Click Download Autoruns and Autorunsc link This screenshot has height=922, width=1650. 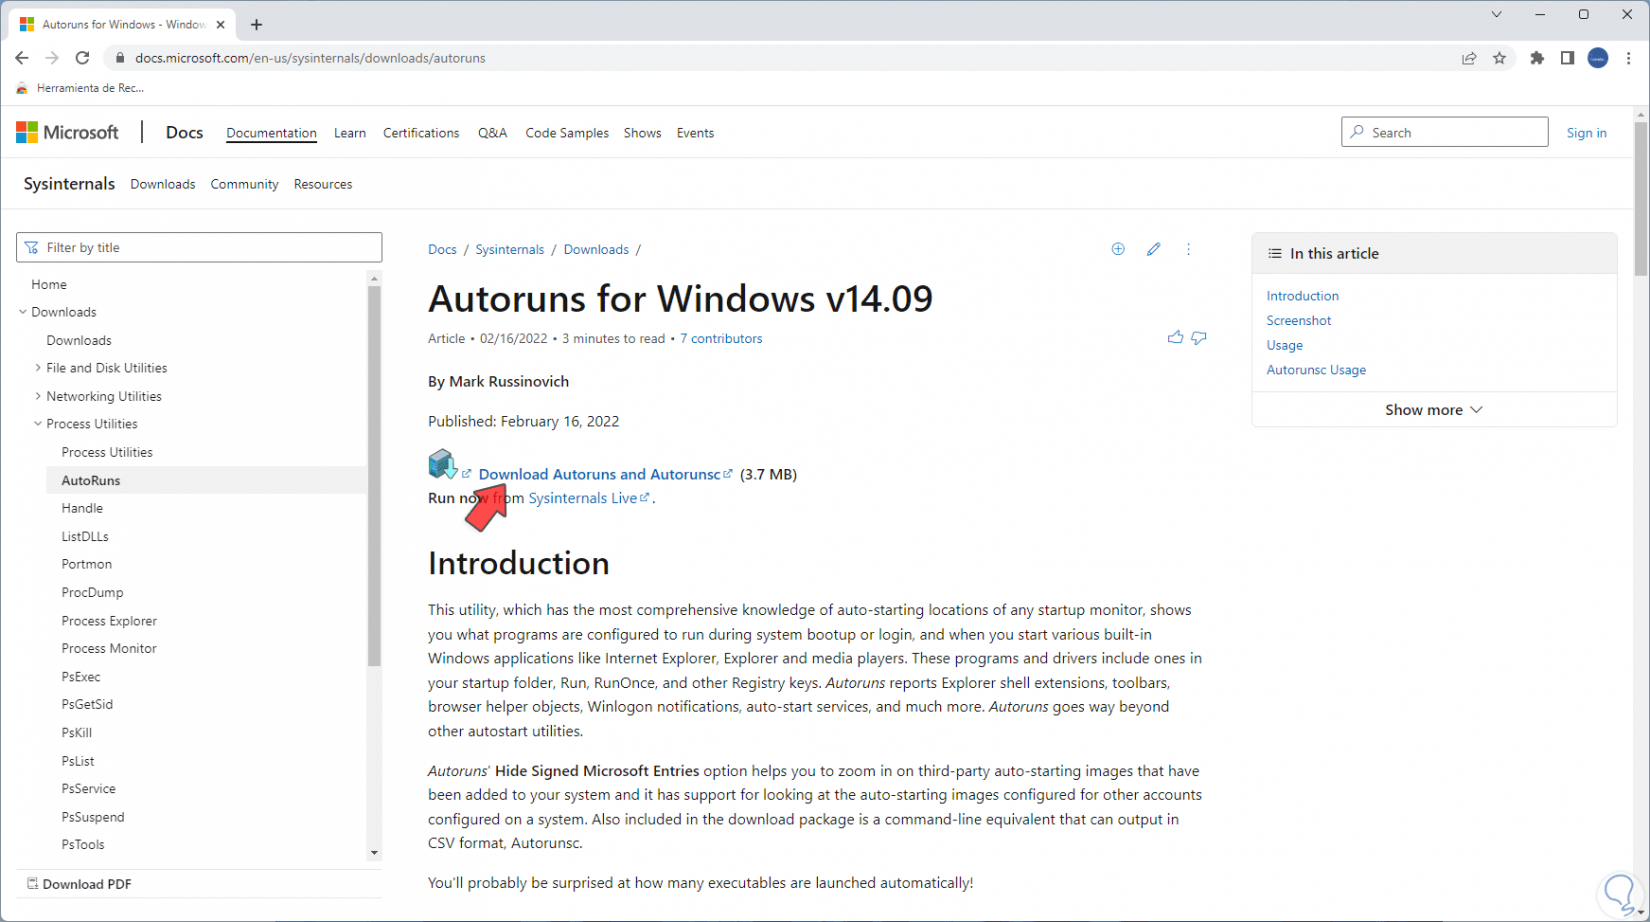coord(599,474)
